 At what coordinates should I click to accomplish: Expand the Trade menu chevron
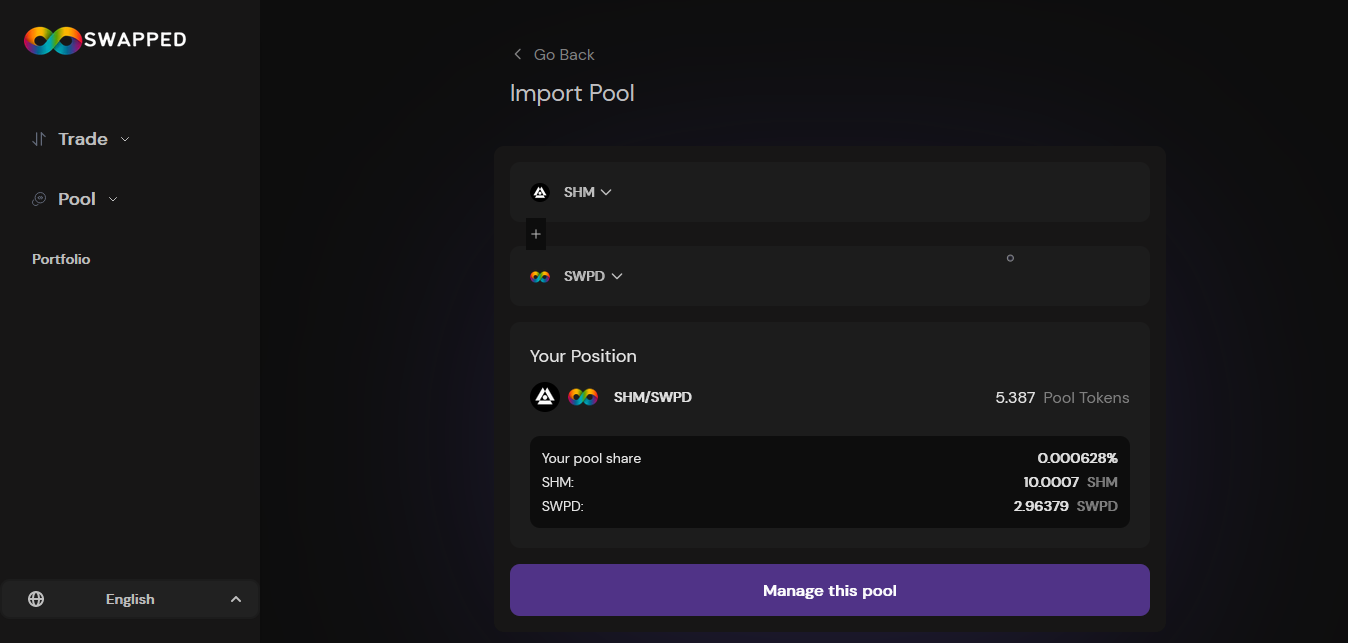[x=125, y=139]
